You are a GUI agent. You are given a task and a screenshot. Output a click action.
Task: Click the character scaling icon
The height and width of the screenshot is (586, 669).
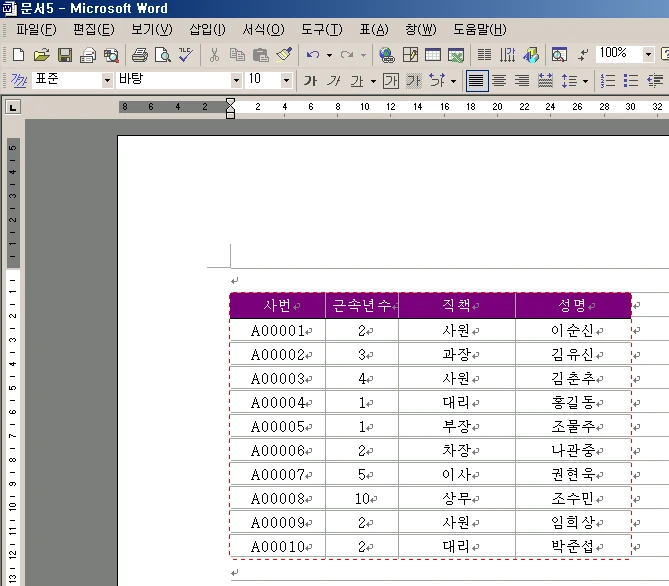pyautogui.click(x=437, y=80)
